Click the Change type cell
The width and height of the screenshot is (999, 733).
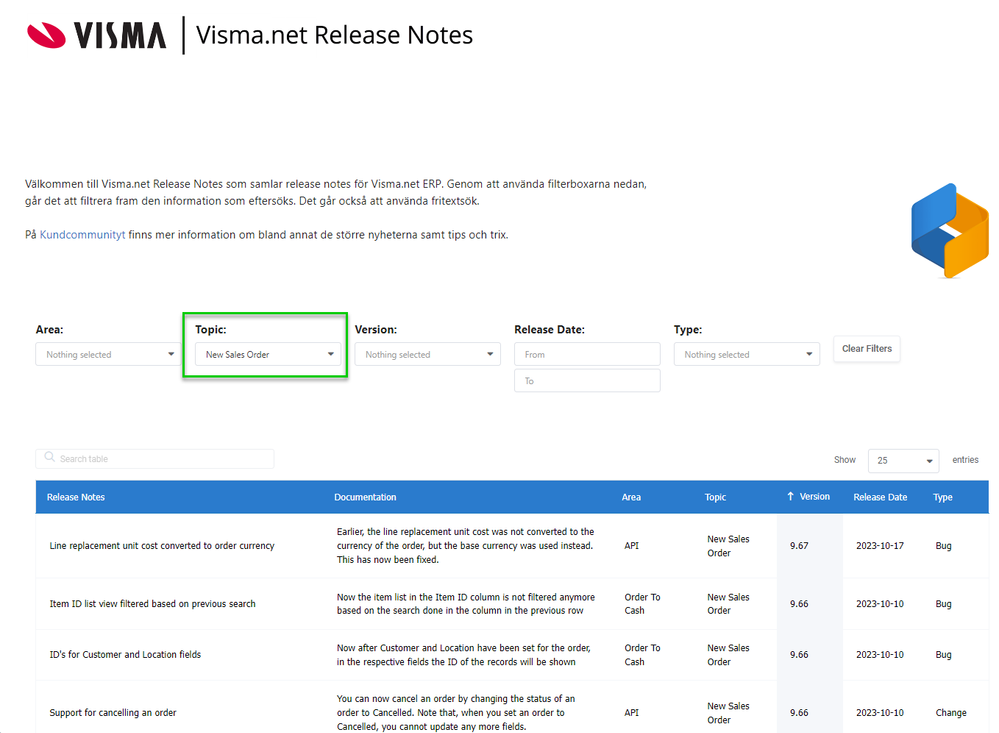click(951, 713)
